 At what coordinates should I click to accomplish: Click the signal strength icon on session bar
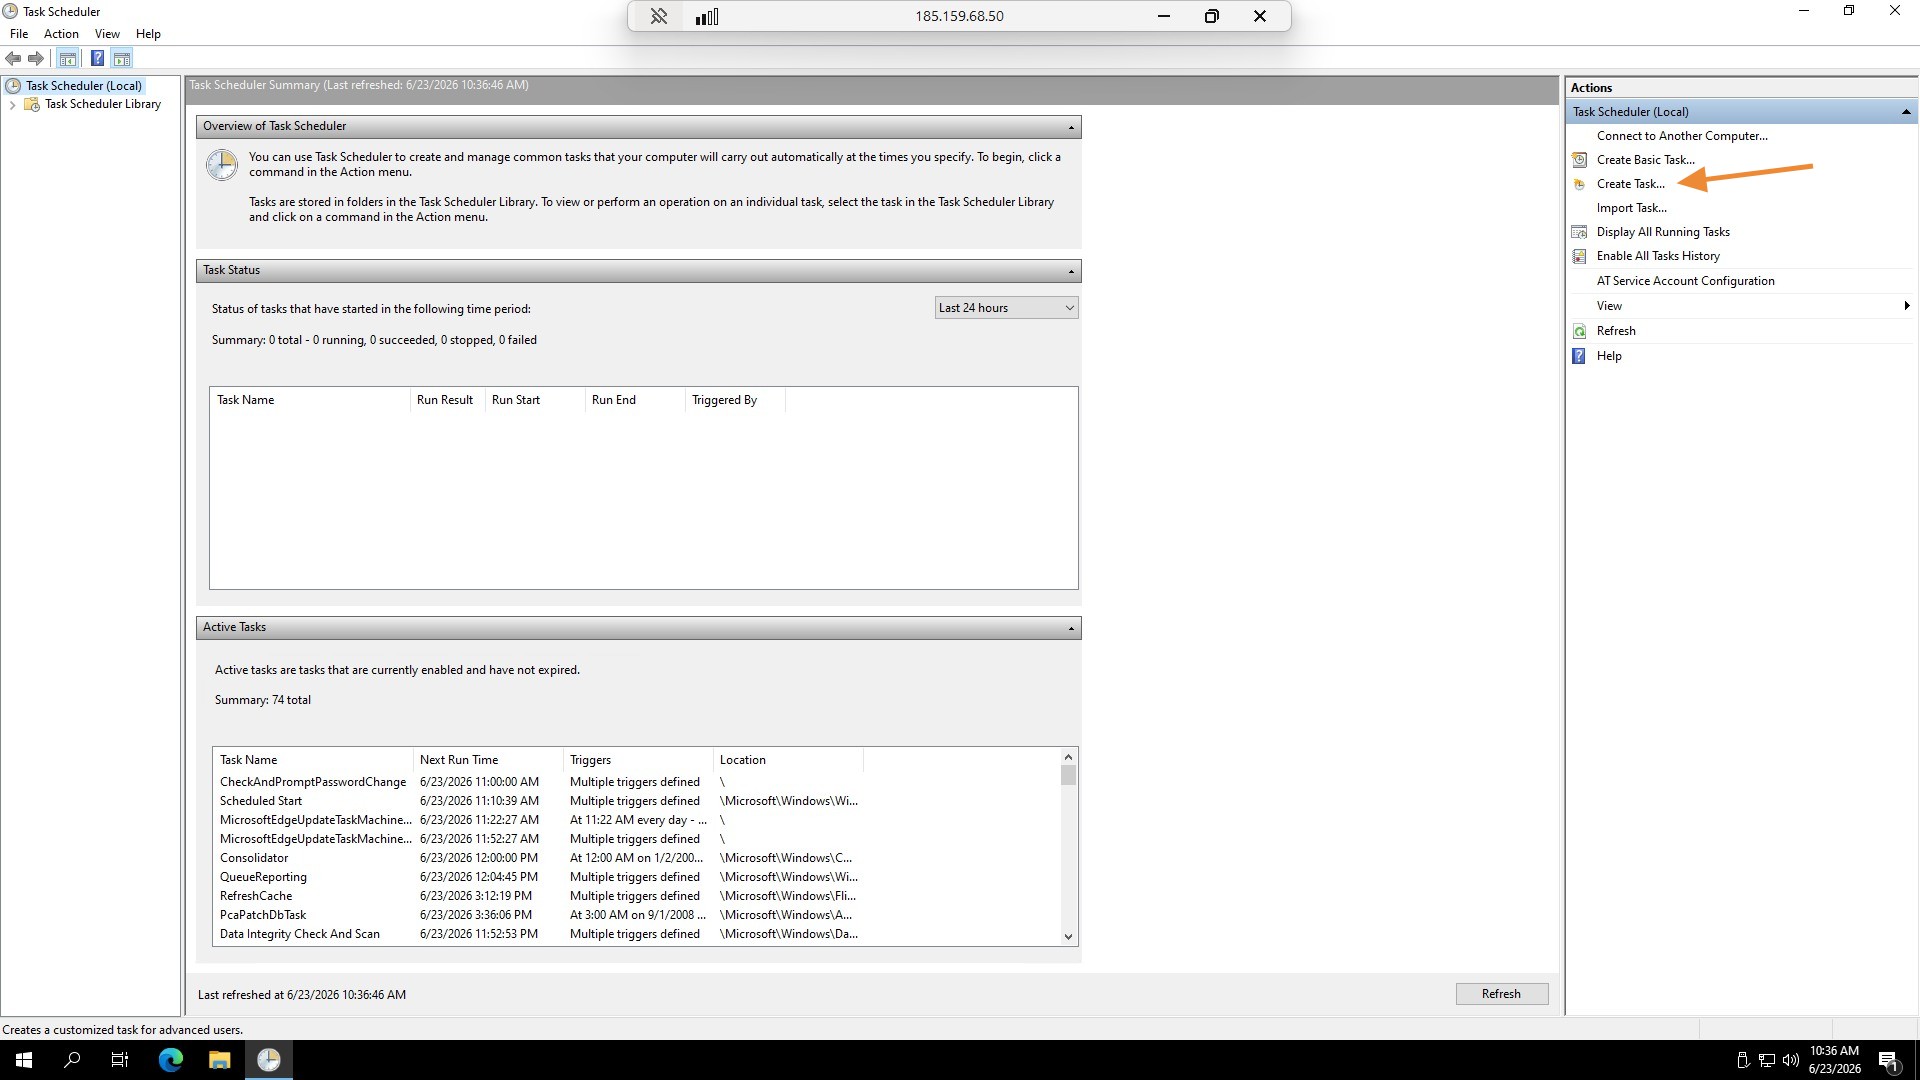707,16
